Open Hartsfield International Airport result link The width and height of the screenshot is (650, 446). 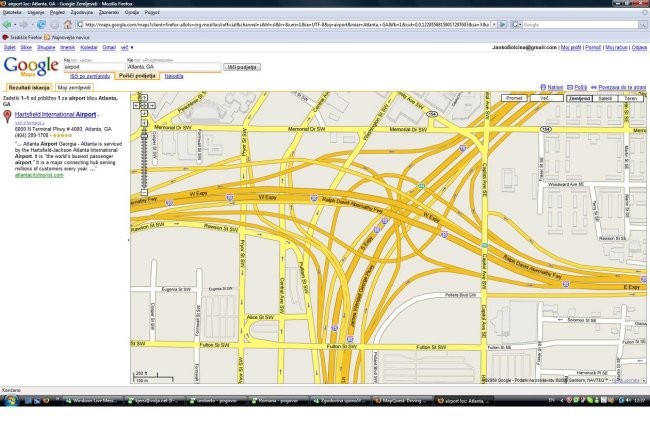tap(56, 114)
